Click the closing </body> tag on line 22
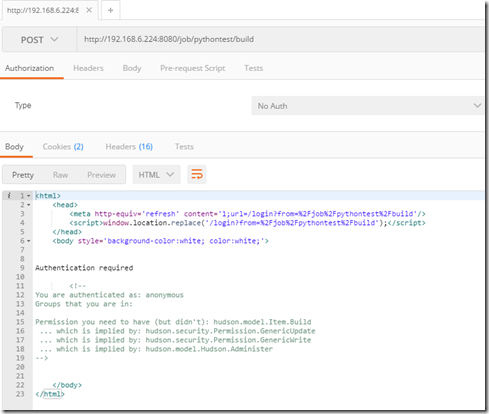Image resolution: width=489 pixels, height=414 pixels. [x=67, y=385]
